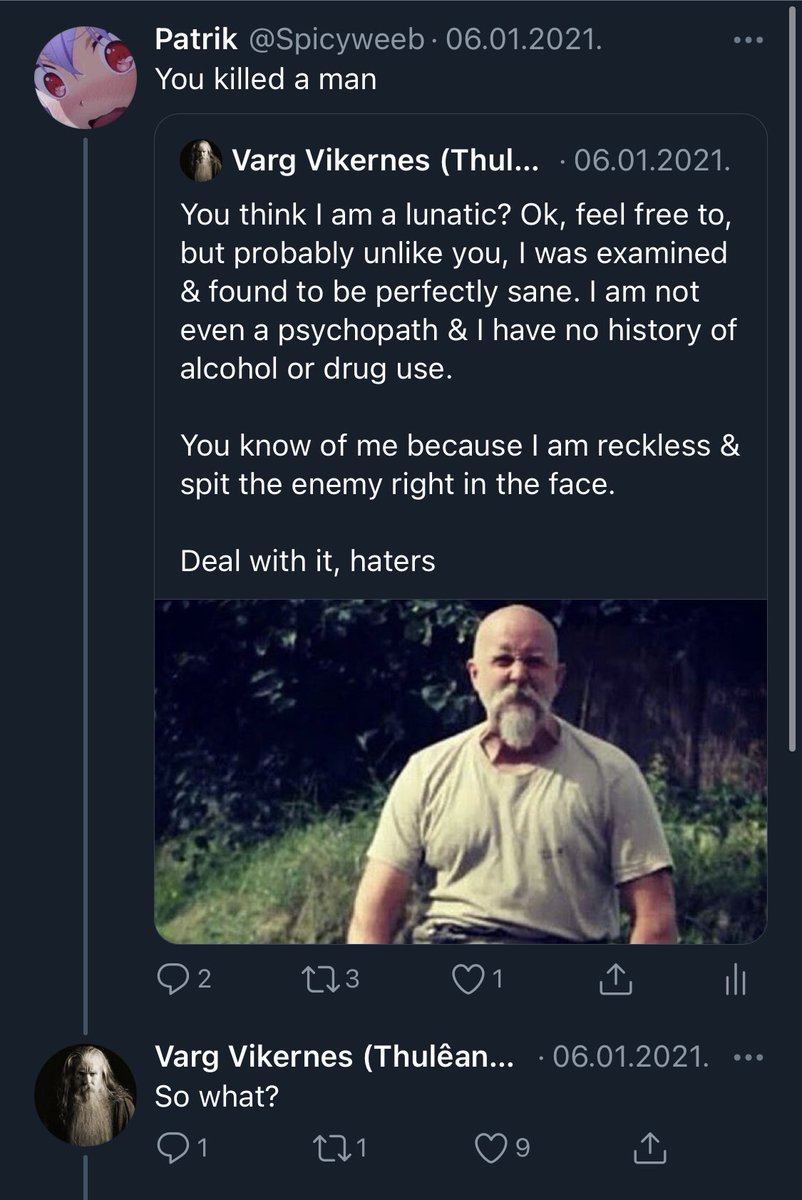Viewport: 802px width, 1200px height.
Task: Open Varg Vikernes (Thulêan... name in reply
Action: [x=334, y=1057]
